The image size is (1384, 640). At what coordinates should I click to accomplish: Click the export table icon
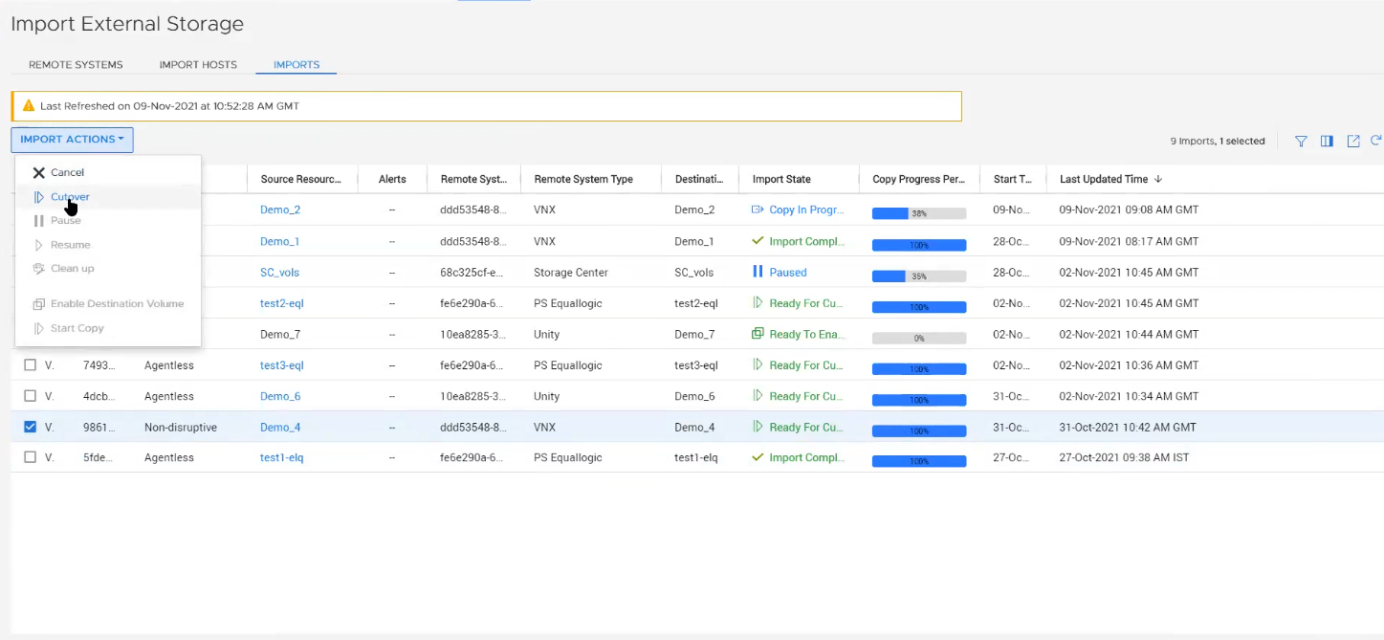(1353, 141)
